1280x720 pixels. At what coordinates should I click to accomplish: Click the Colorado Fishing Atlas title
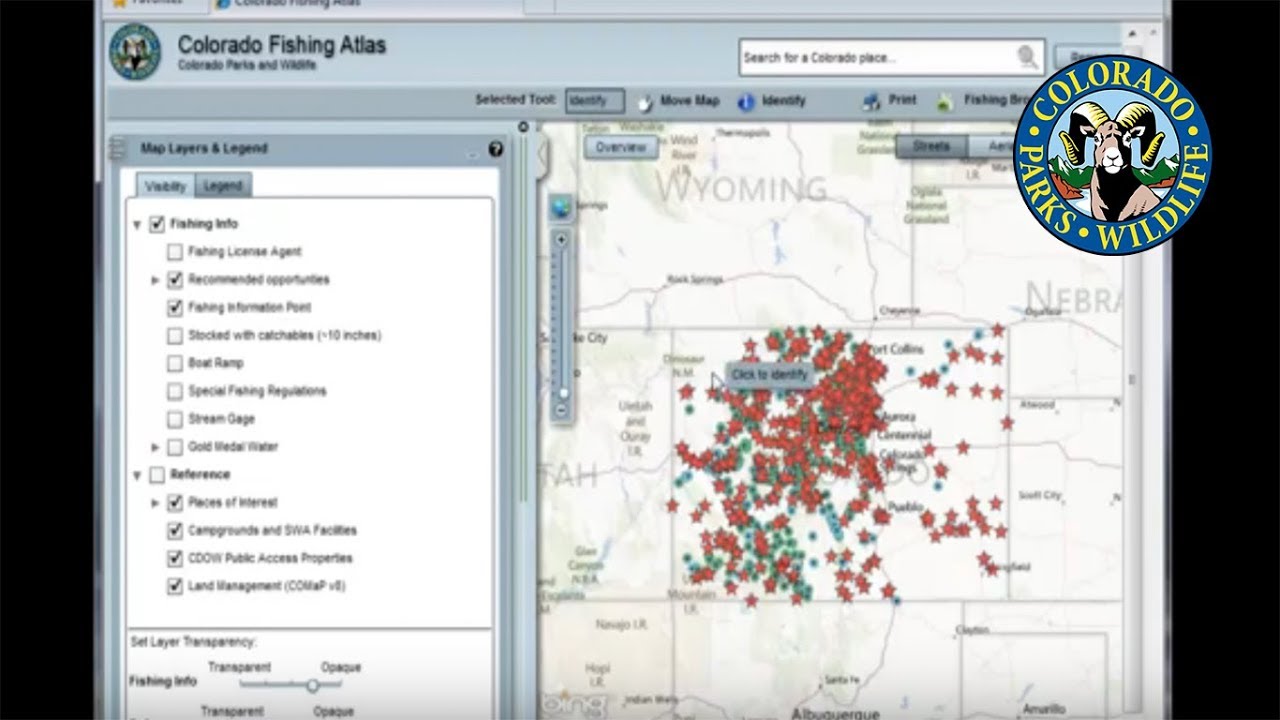point(281,45)
